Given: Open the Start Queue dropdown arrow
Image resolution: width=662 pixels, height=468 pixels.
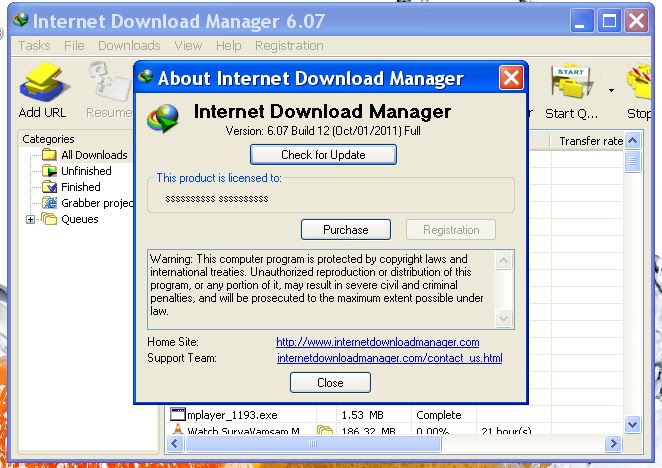Looking at the screenshot, I should tap(611, 90).
